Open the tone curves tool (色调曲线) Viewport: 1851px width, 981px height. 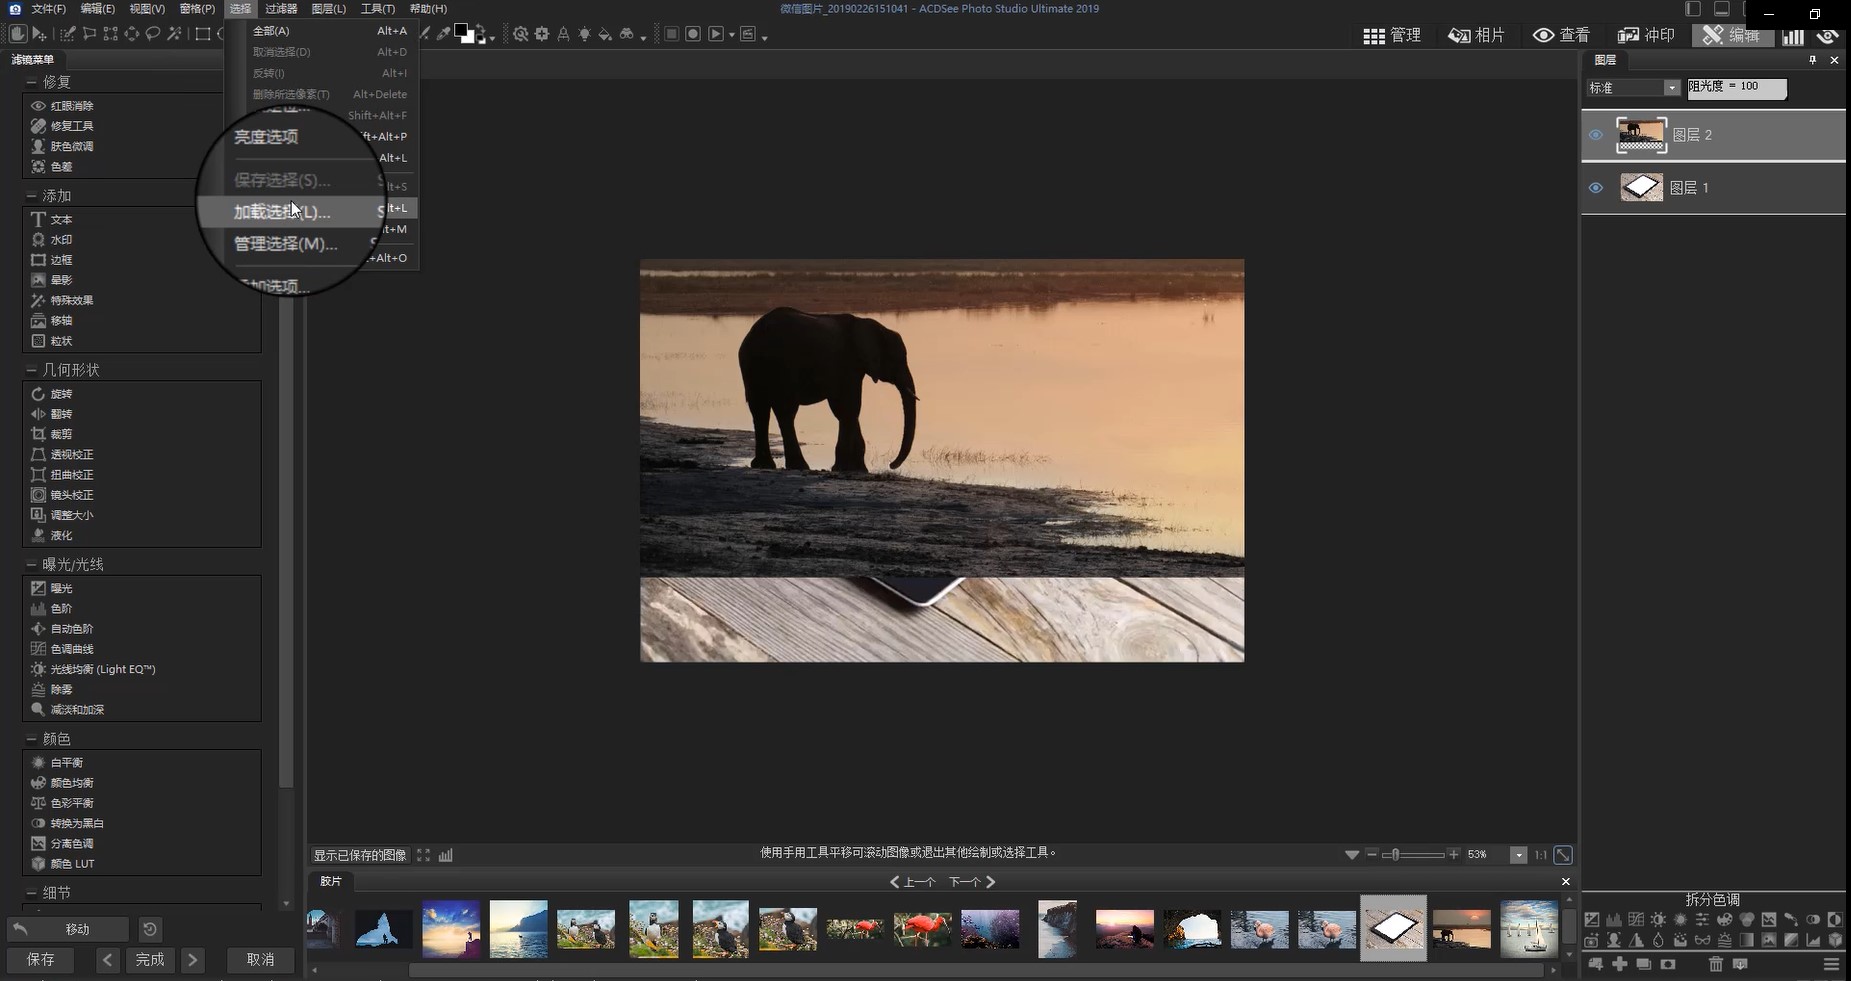pyautogui.click(x=62, y=649)
